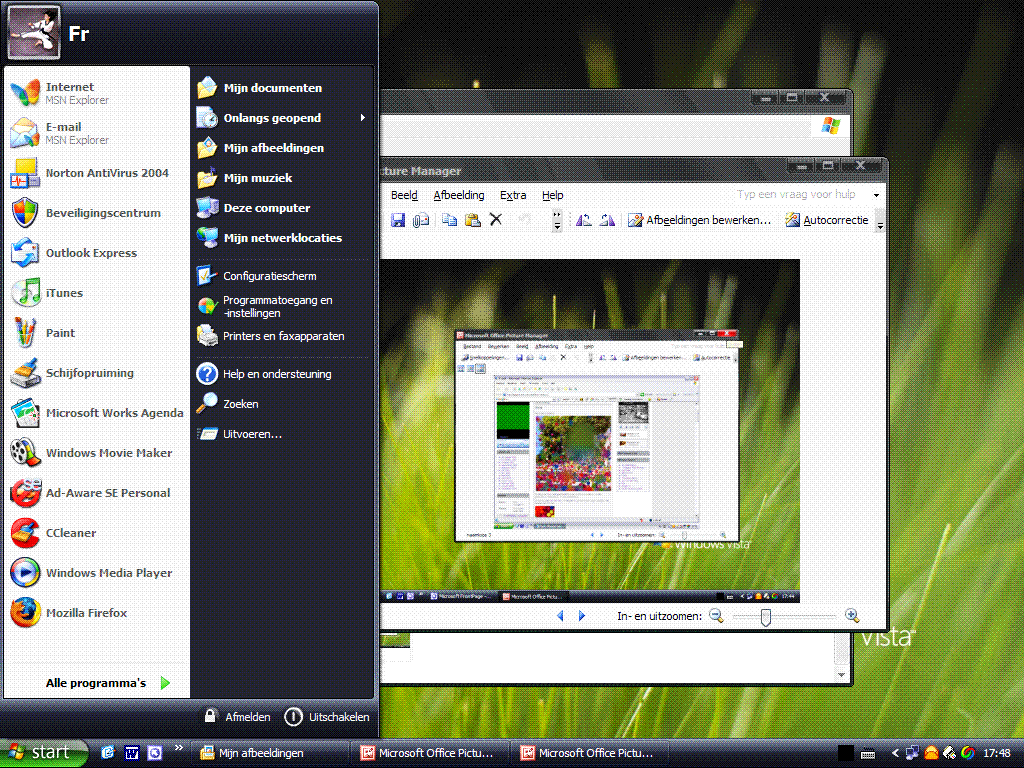Click the displayed picture preview
The width and height of the screenshot is (1024, 768).
[590, 431]
